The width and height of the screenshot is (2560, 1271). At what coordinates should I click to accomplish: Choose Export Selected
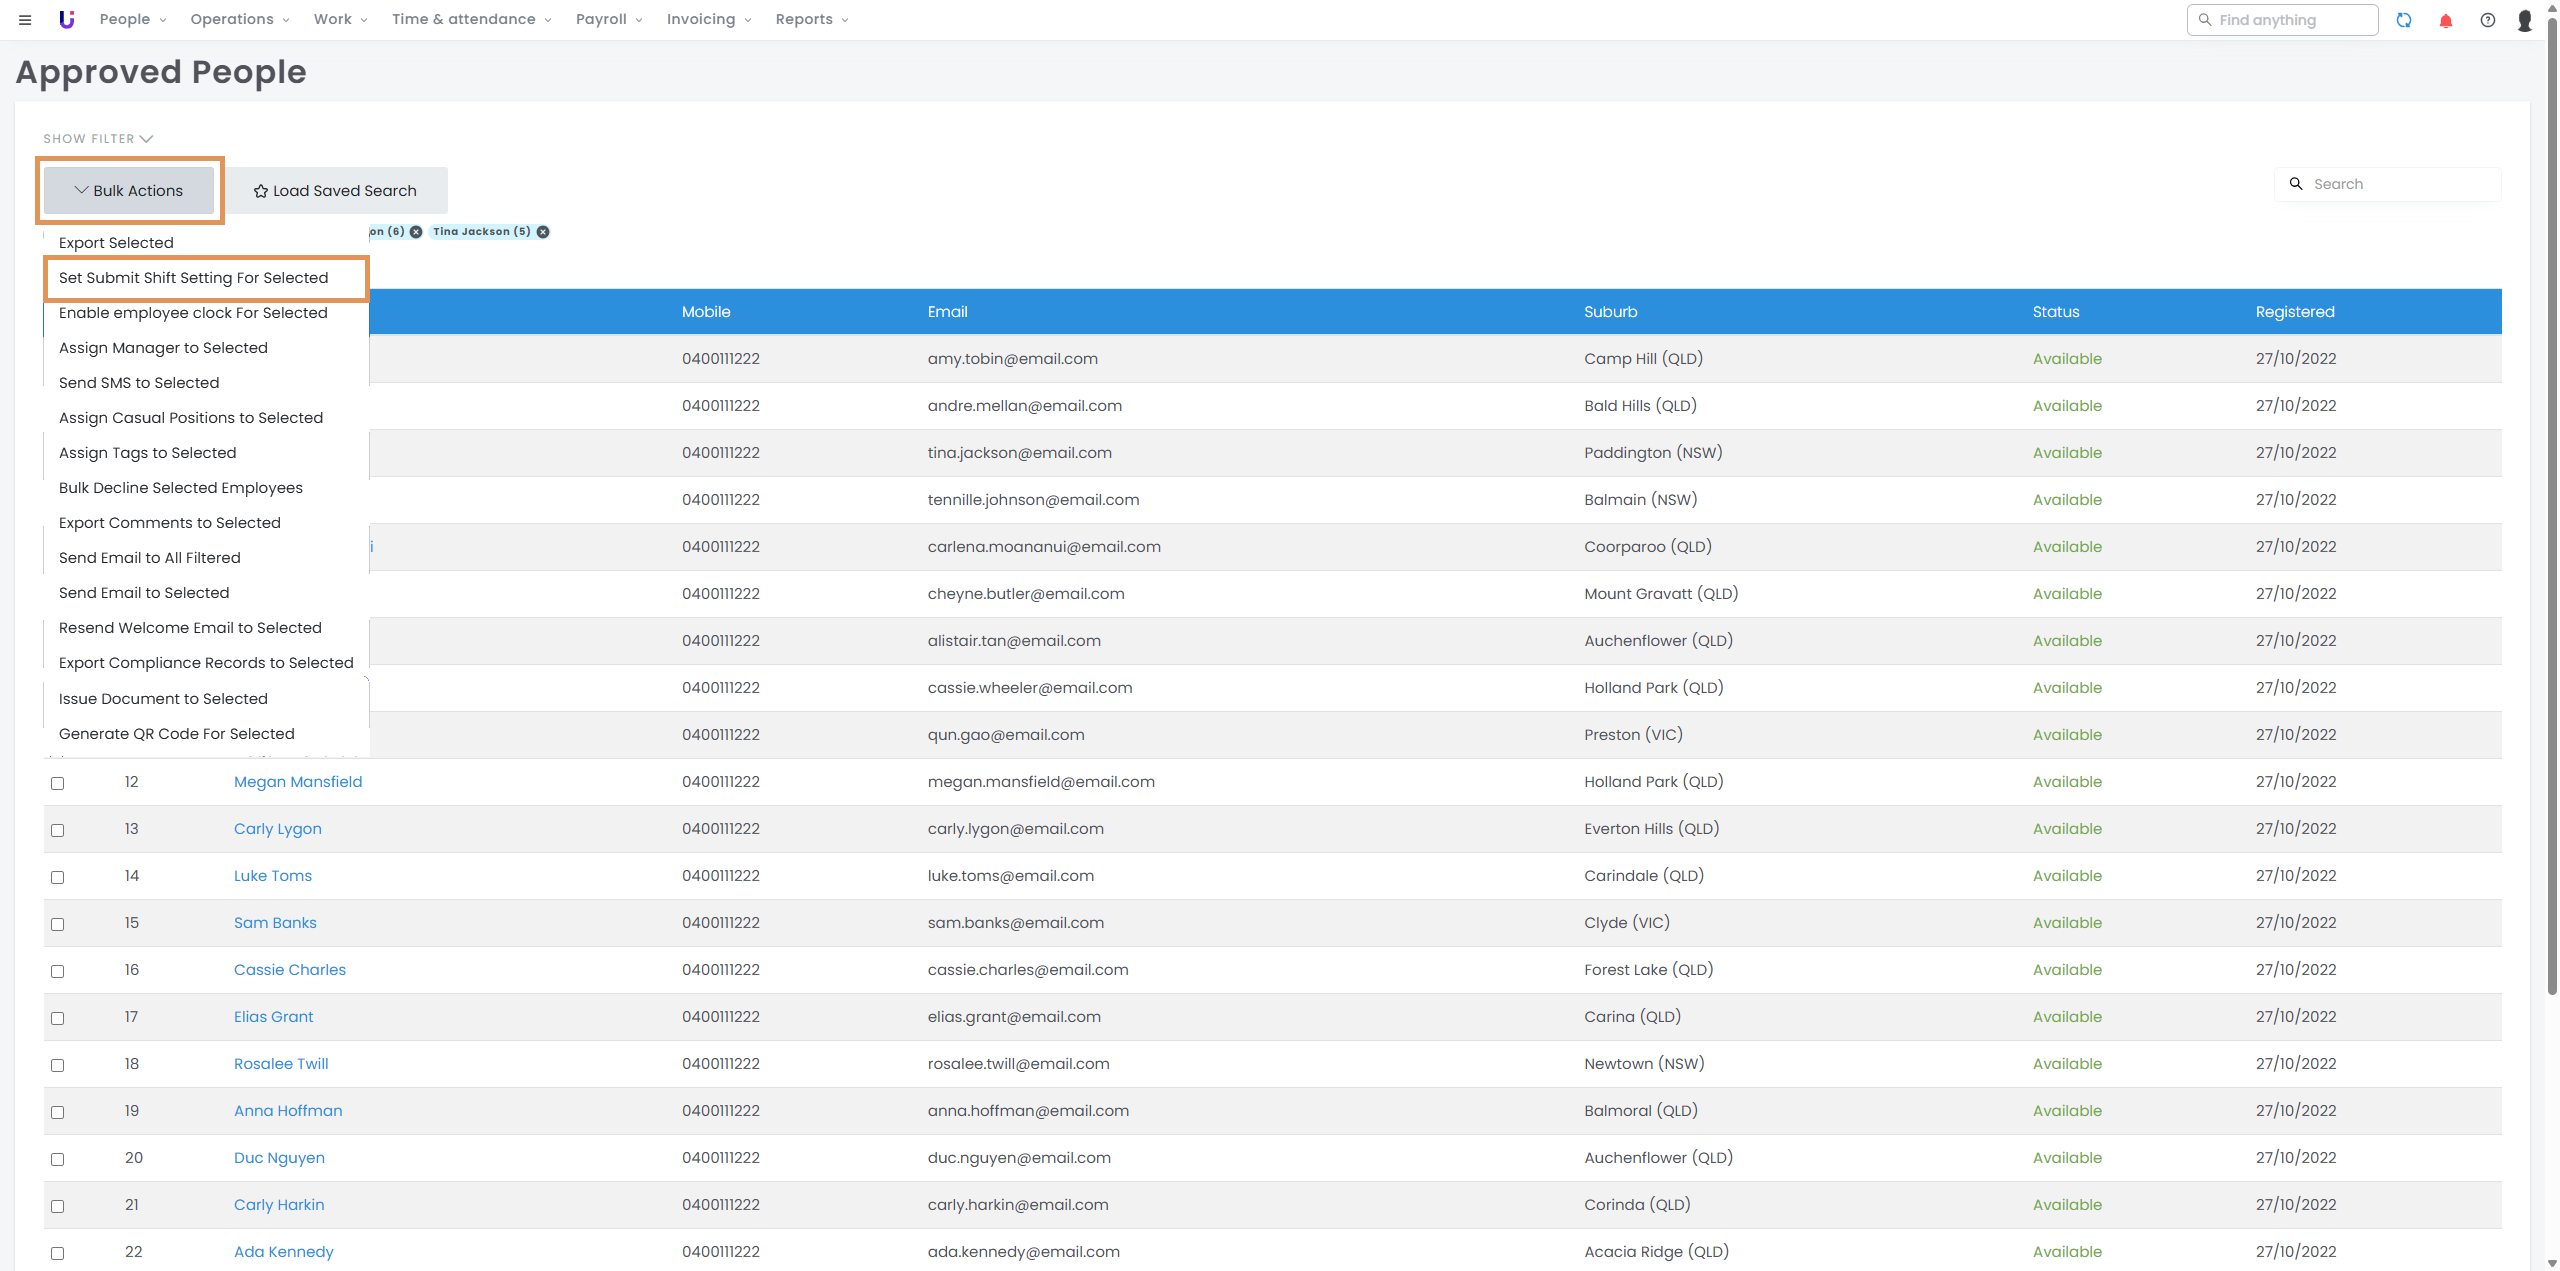pos(116,243)
